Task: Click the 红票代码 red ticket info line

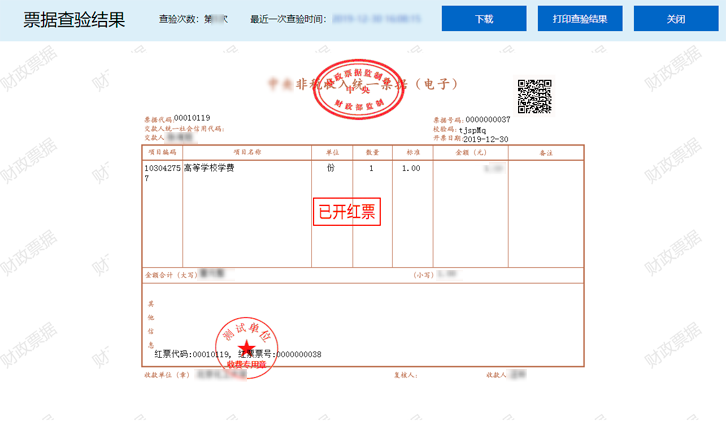Action: (x=238, y=354)
